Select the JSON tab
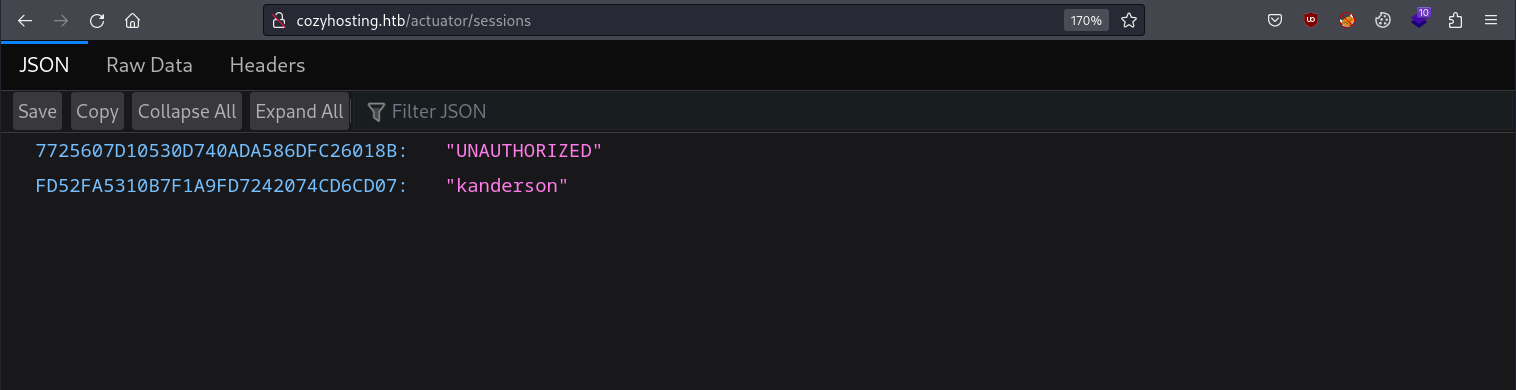 [x=44, y=65]
